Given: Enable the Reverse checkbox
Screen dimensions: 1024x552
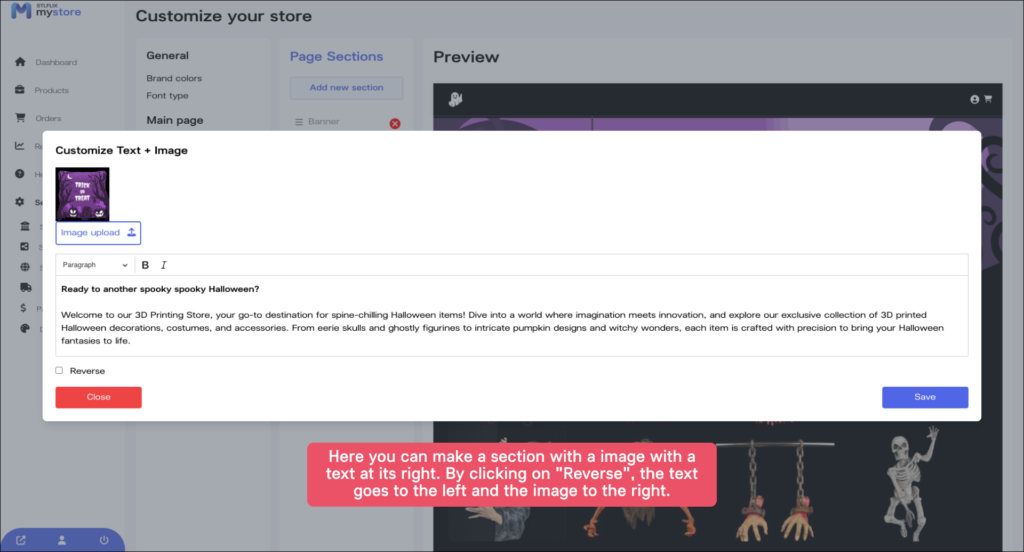Looking at the screenshot, I should (59, 371).
